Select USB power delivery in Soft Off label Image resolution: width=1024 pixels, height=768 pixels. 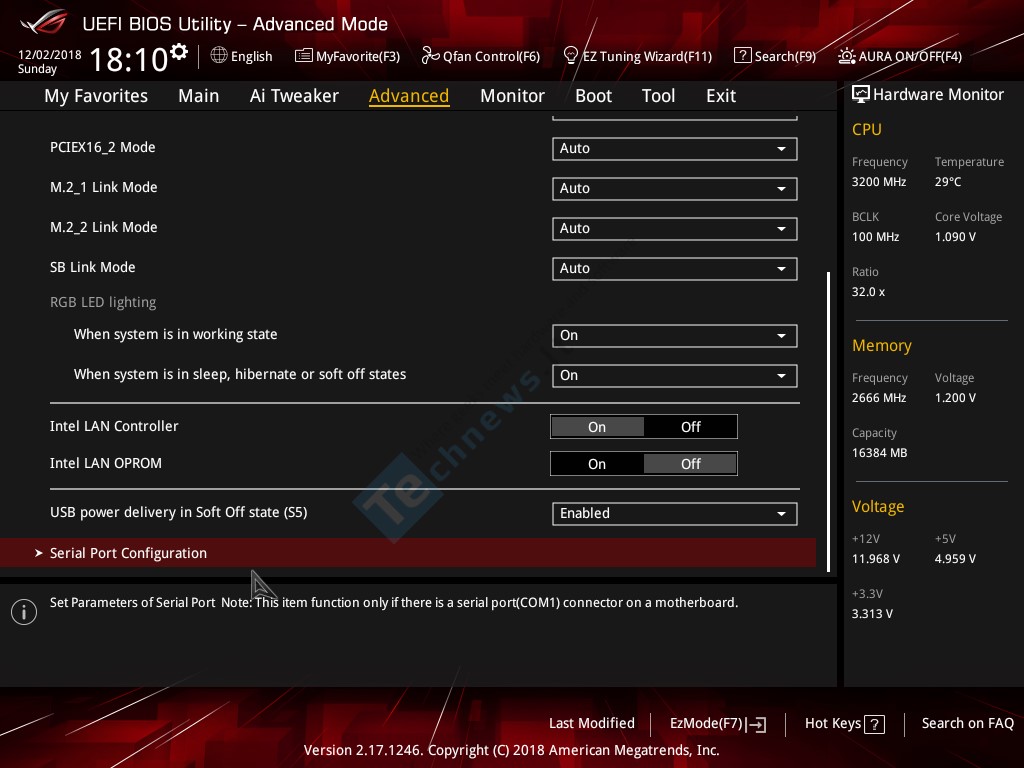click(x=178, y=513)
